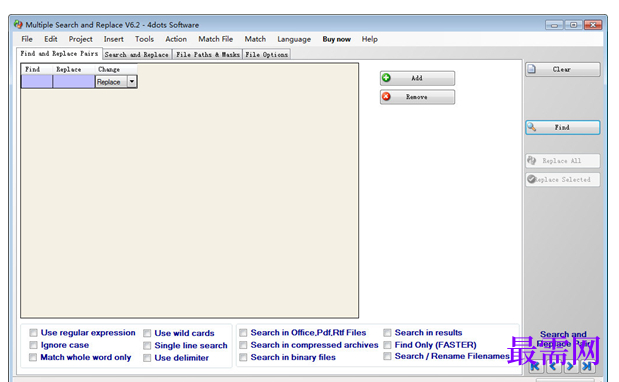Toggle Find Only (FASTER) checkbox
Image resolution: width=619 pixels, height=382 pixels.
(x=387, y=345)
